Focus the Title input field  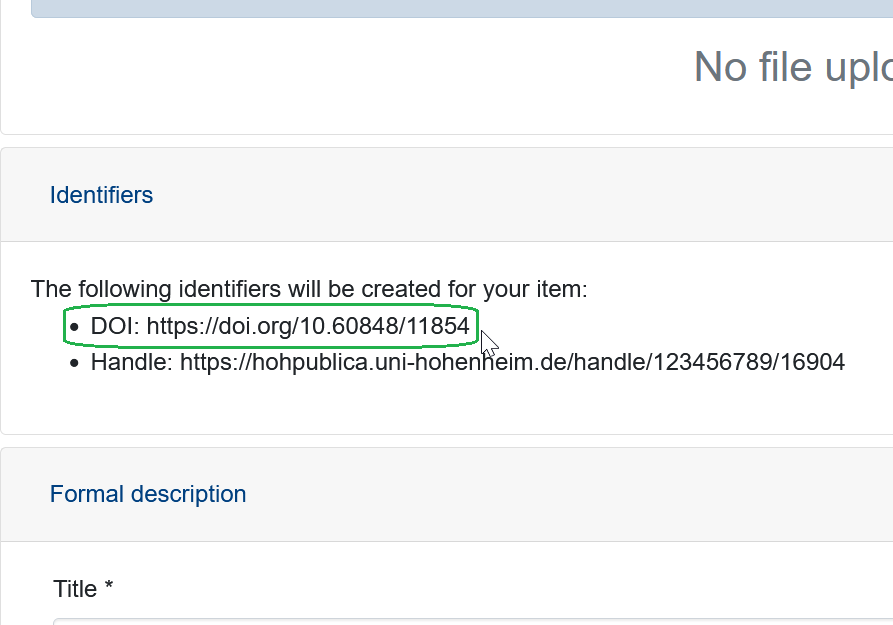(x=470, y=621)
